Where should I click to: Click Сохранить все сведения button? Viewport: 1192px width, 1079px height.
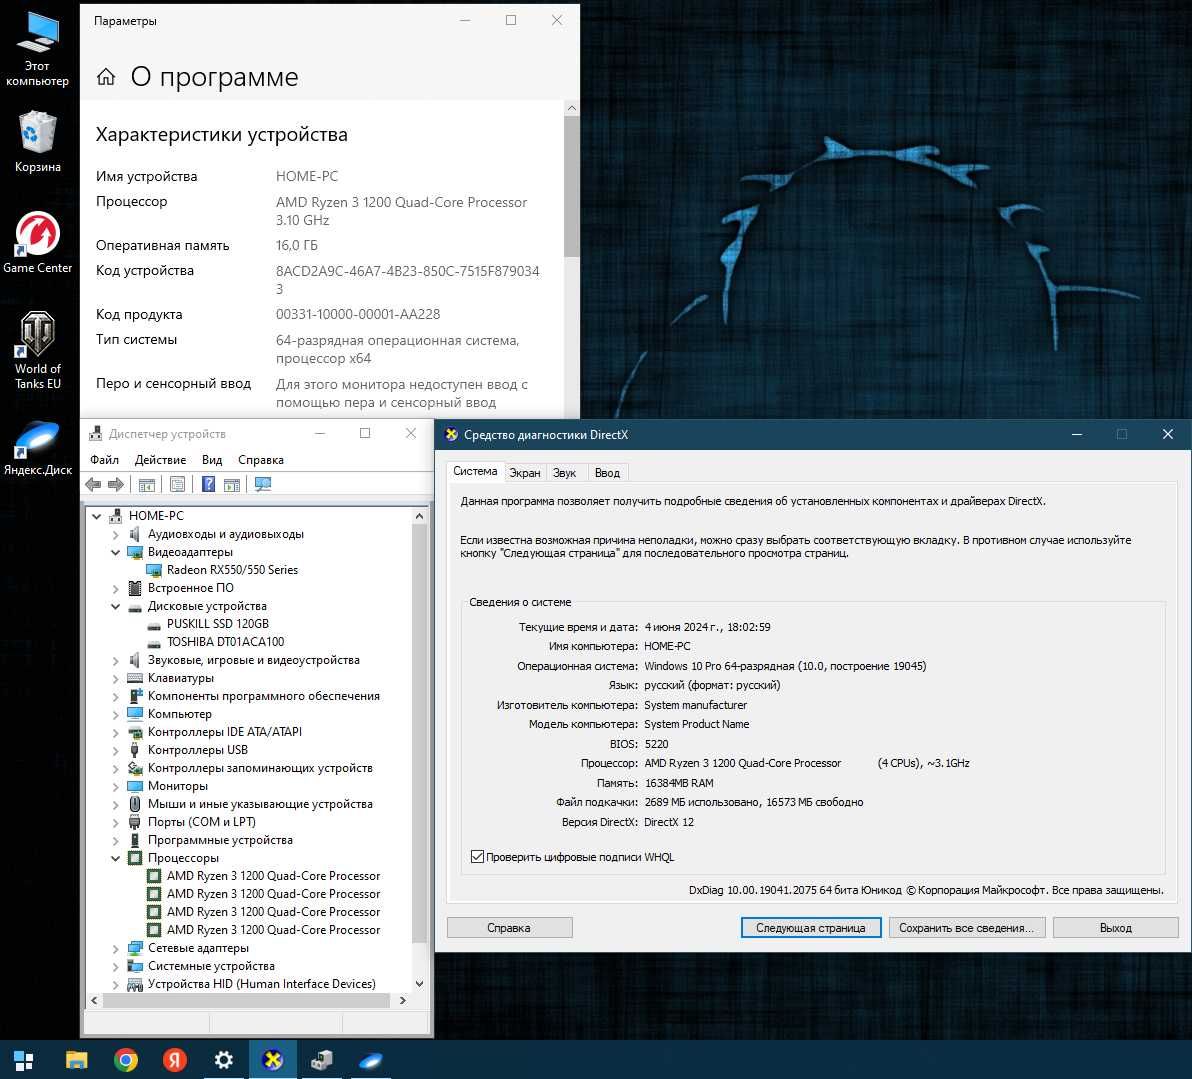966,928
